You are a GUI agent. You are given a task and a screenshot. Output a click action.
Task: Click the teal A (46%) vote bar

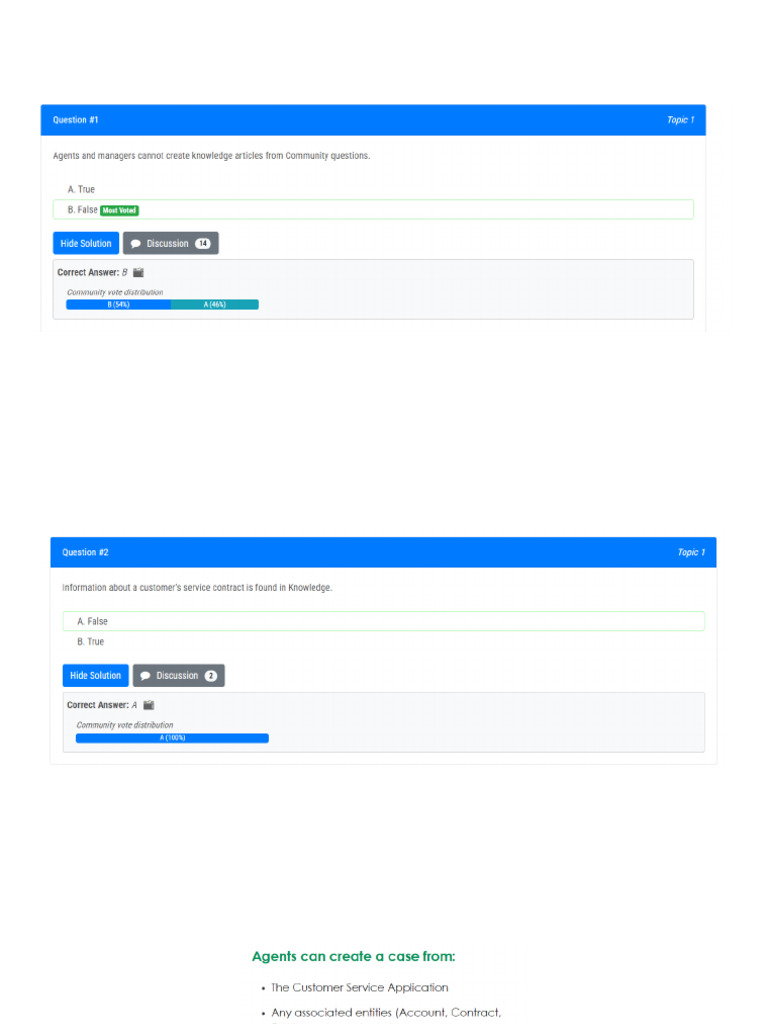[x=215, y=304]
